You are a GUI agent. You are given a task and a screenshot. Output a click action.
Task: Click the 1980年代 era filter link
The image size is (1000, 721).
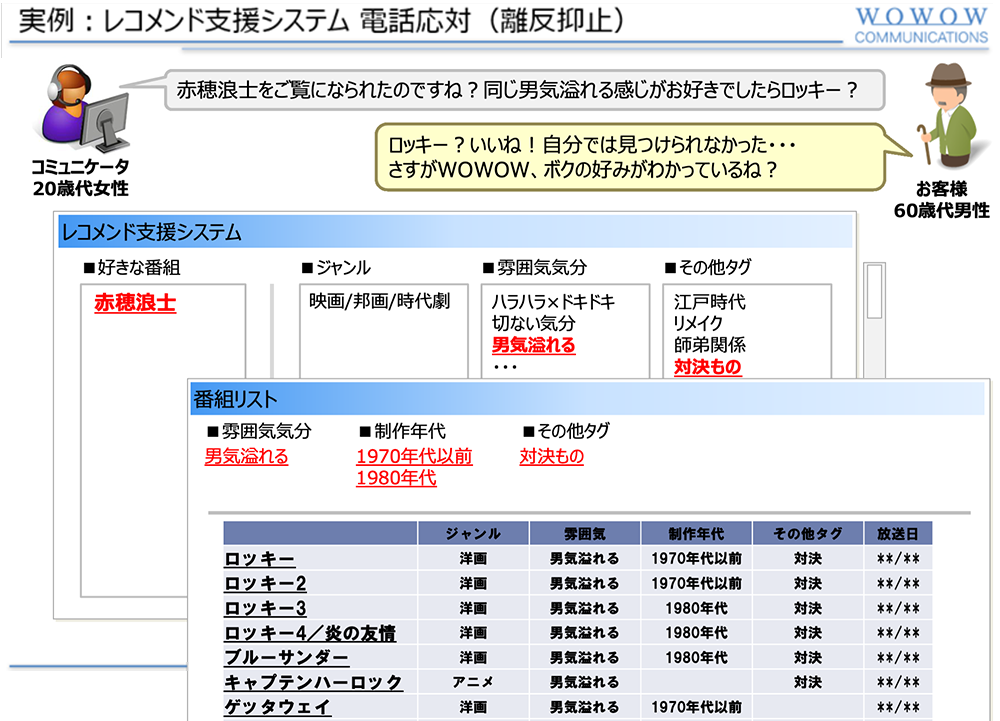(396, 478)
